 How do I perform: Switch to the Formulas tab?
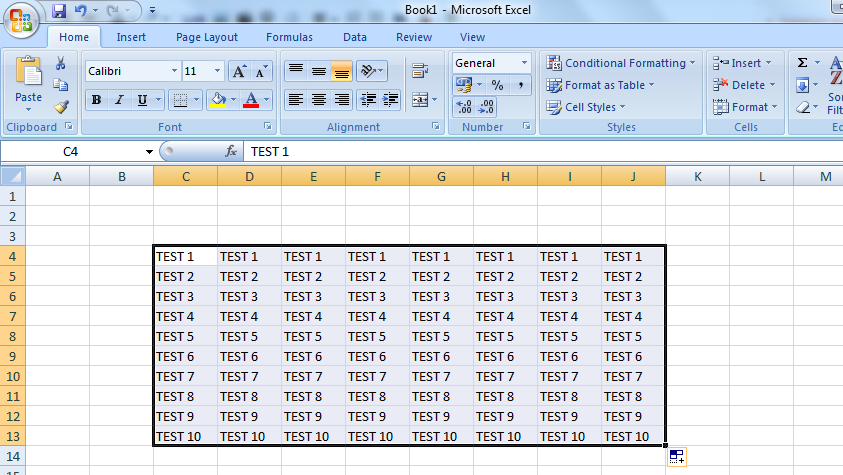[x=289, y=37]
